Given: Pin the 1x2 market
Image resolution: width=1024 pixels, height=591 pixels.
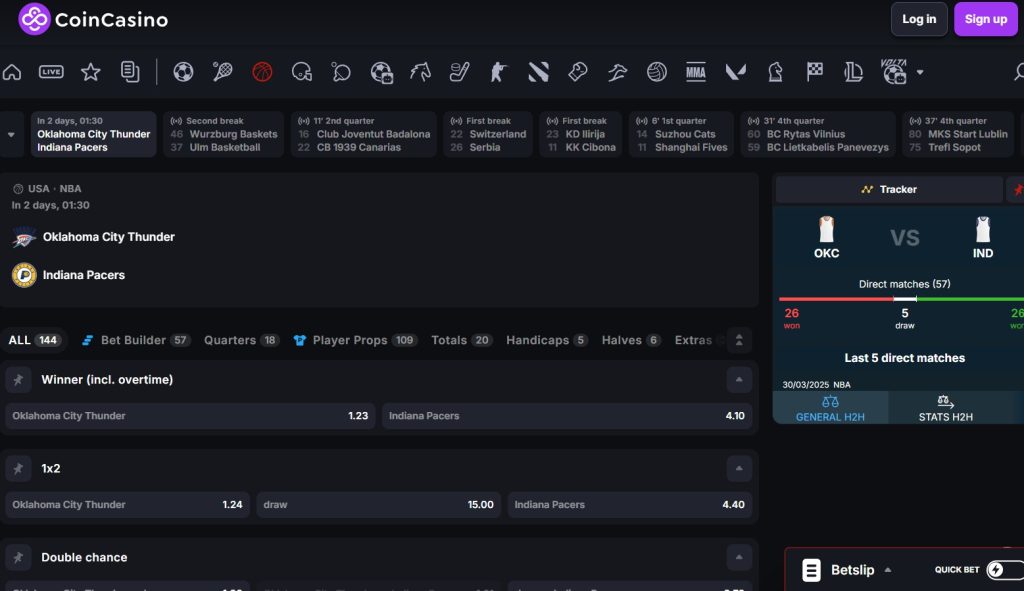Looking at the screenshot, I should (18, 468).
